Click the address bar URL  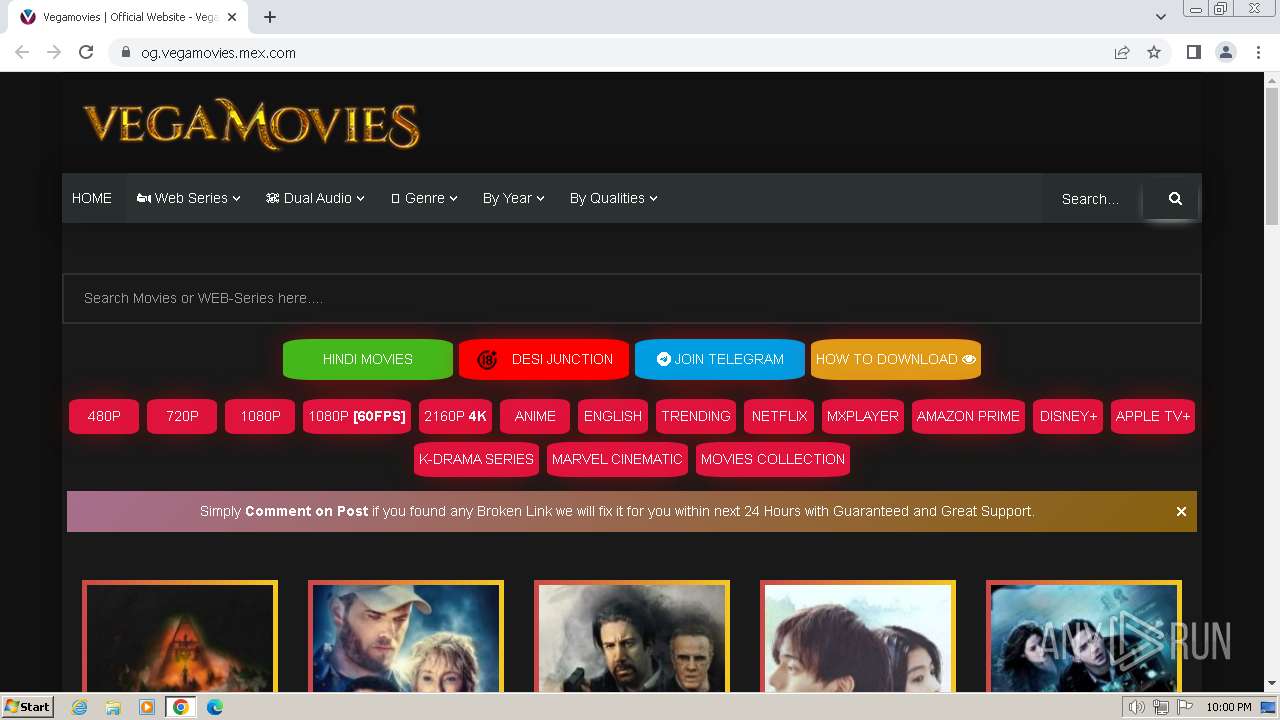[218, 53]
